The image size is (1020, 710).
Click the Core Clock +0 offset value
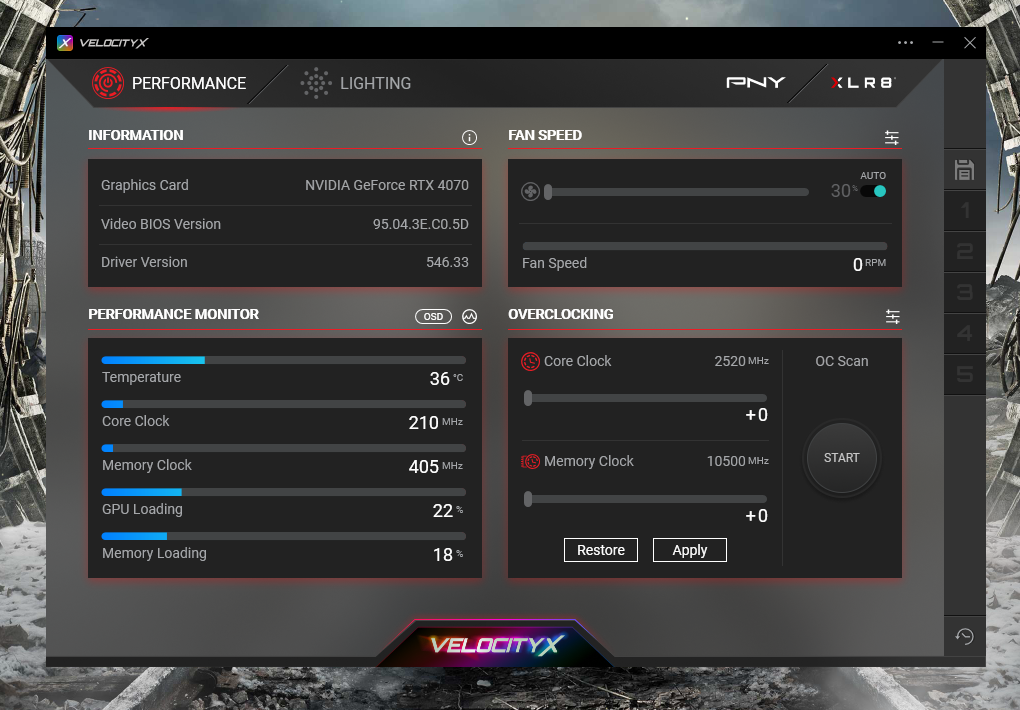pos(757,415)
